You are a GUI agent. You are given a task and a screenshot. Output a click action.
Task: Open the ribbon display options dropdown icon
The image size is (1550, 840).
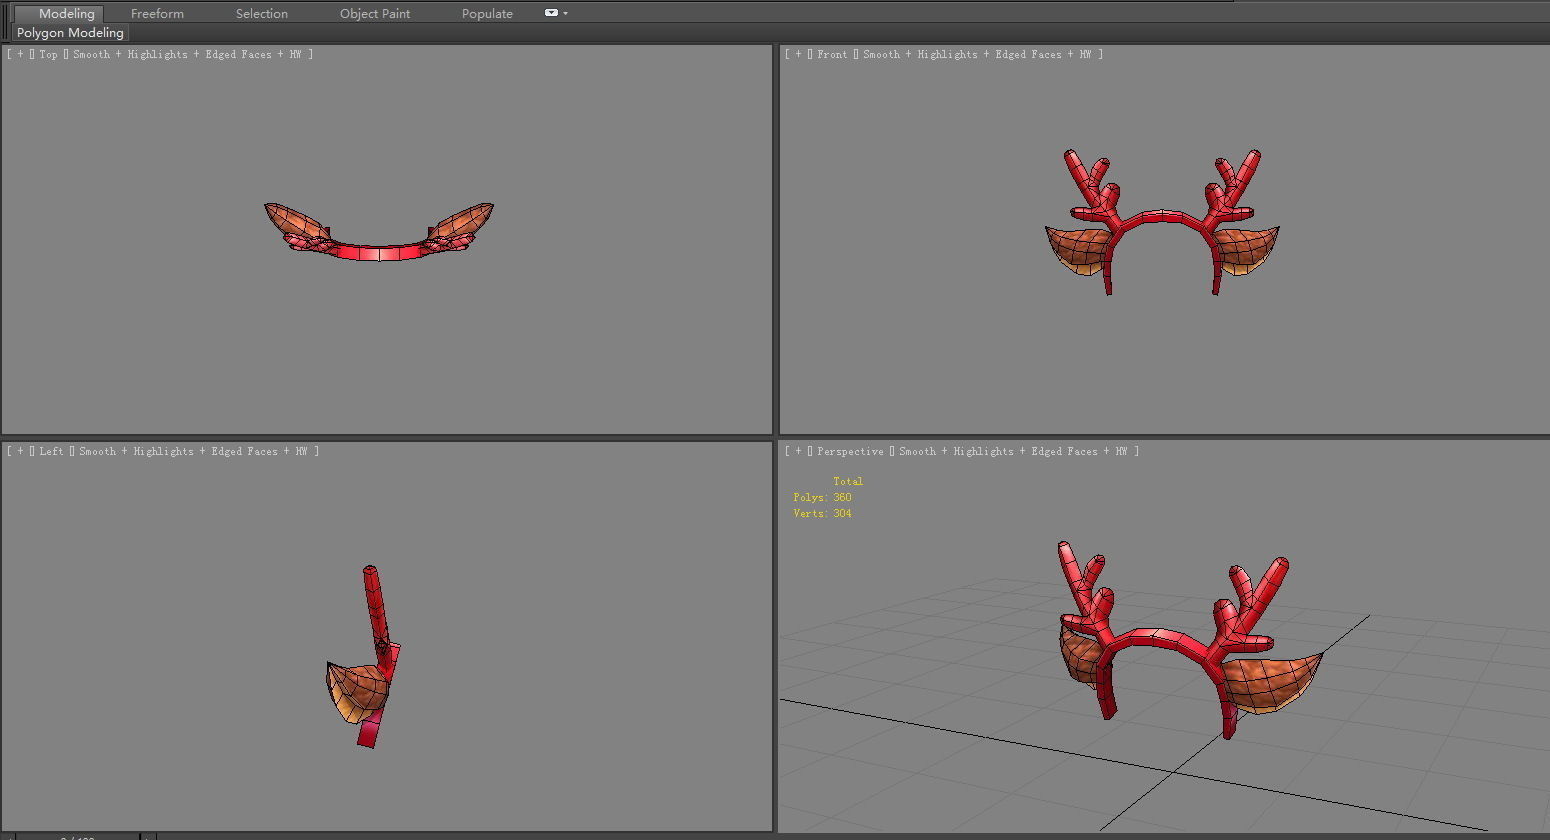click(x=556, y=13)
